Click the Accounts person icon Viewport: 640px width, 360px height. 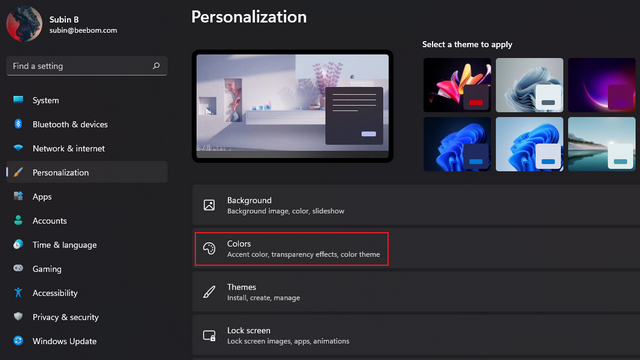pos(18,220)
